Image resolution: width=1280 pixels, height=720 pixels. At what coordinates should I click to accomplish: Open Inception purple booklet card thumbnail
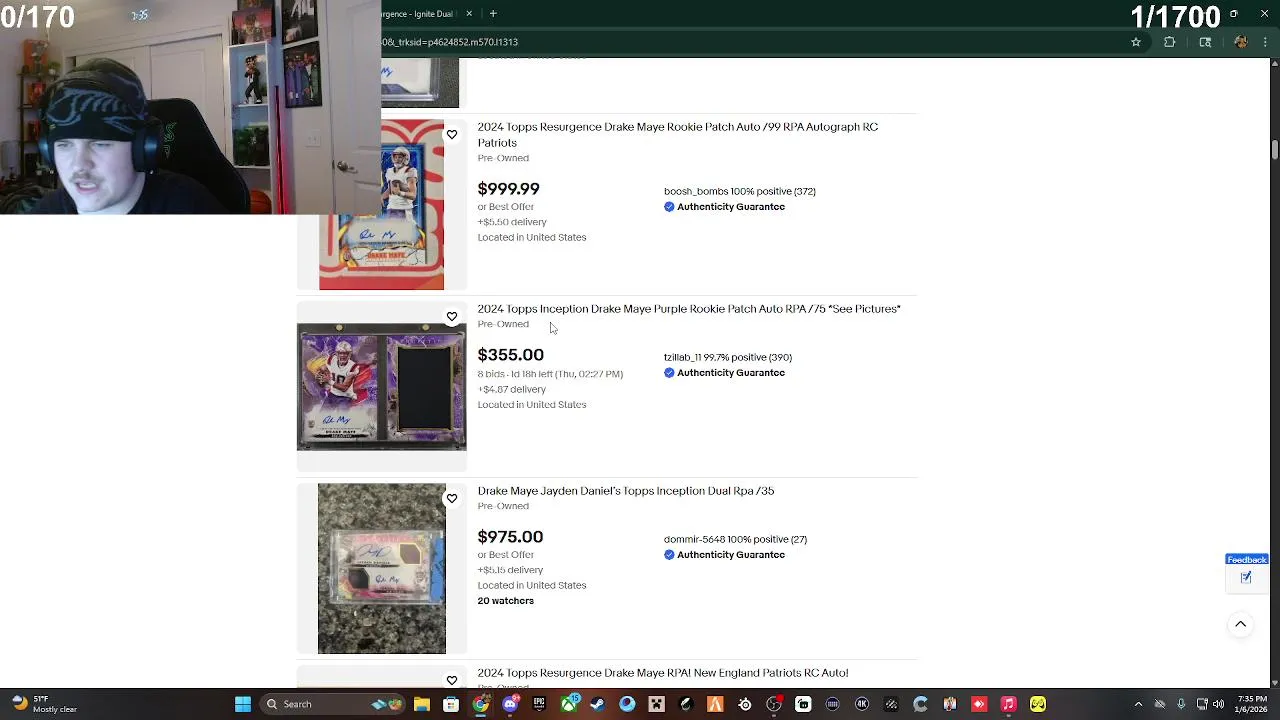tap(381, 387)
